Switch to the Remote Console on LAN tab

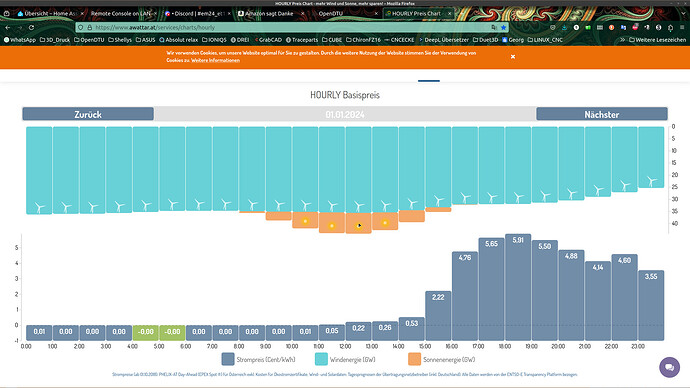(x=123, y=14)
